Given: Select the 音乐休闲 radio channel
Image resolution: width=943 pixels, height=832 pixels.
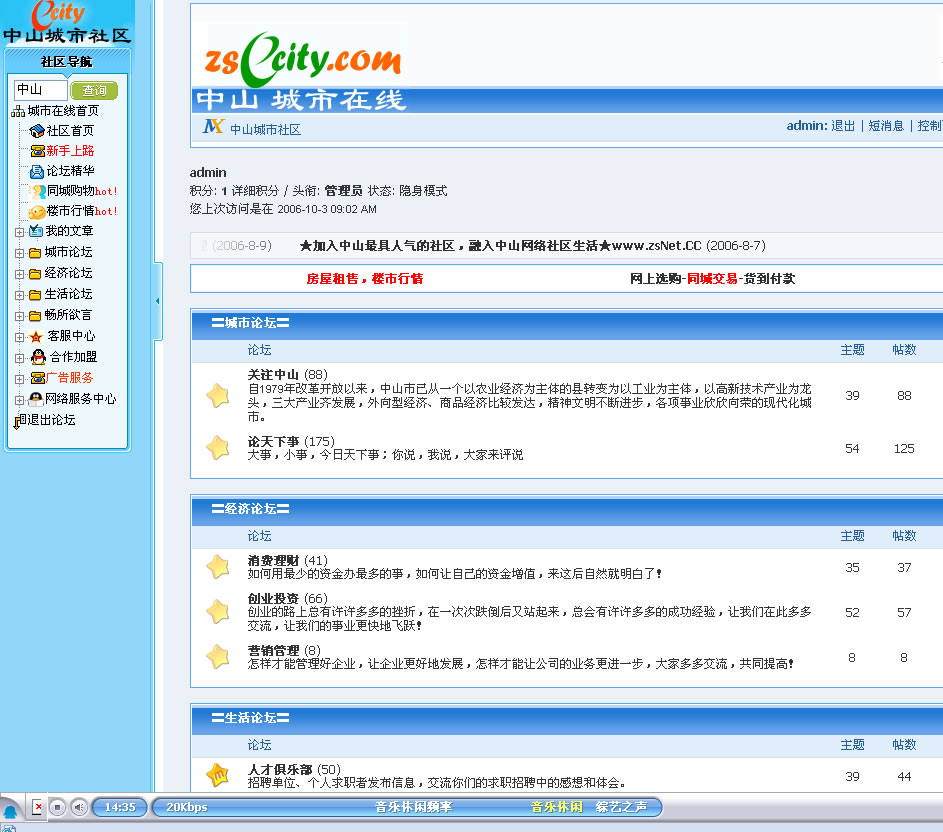Looking at the screenshot, I should coord(556,807).
